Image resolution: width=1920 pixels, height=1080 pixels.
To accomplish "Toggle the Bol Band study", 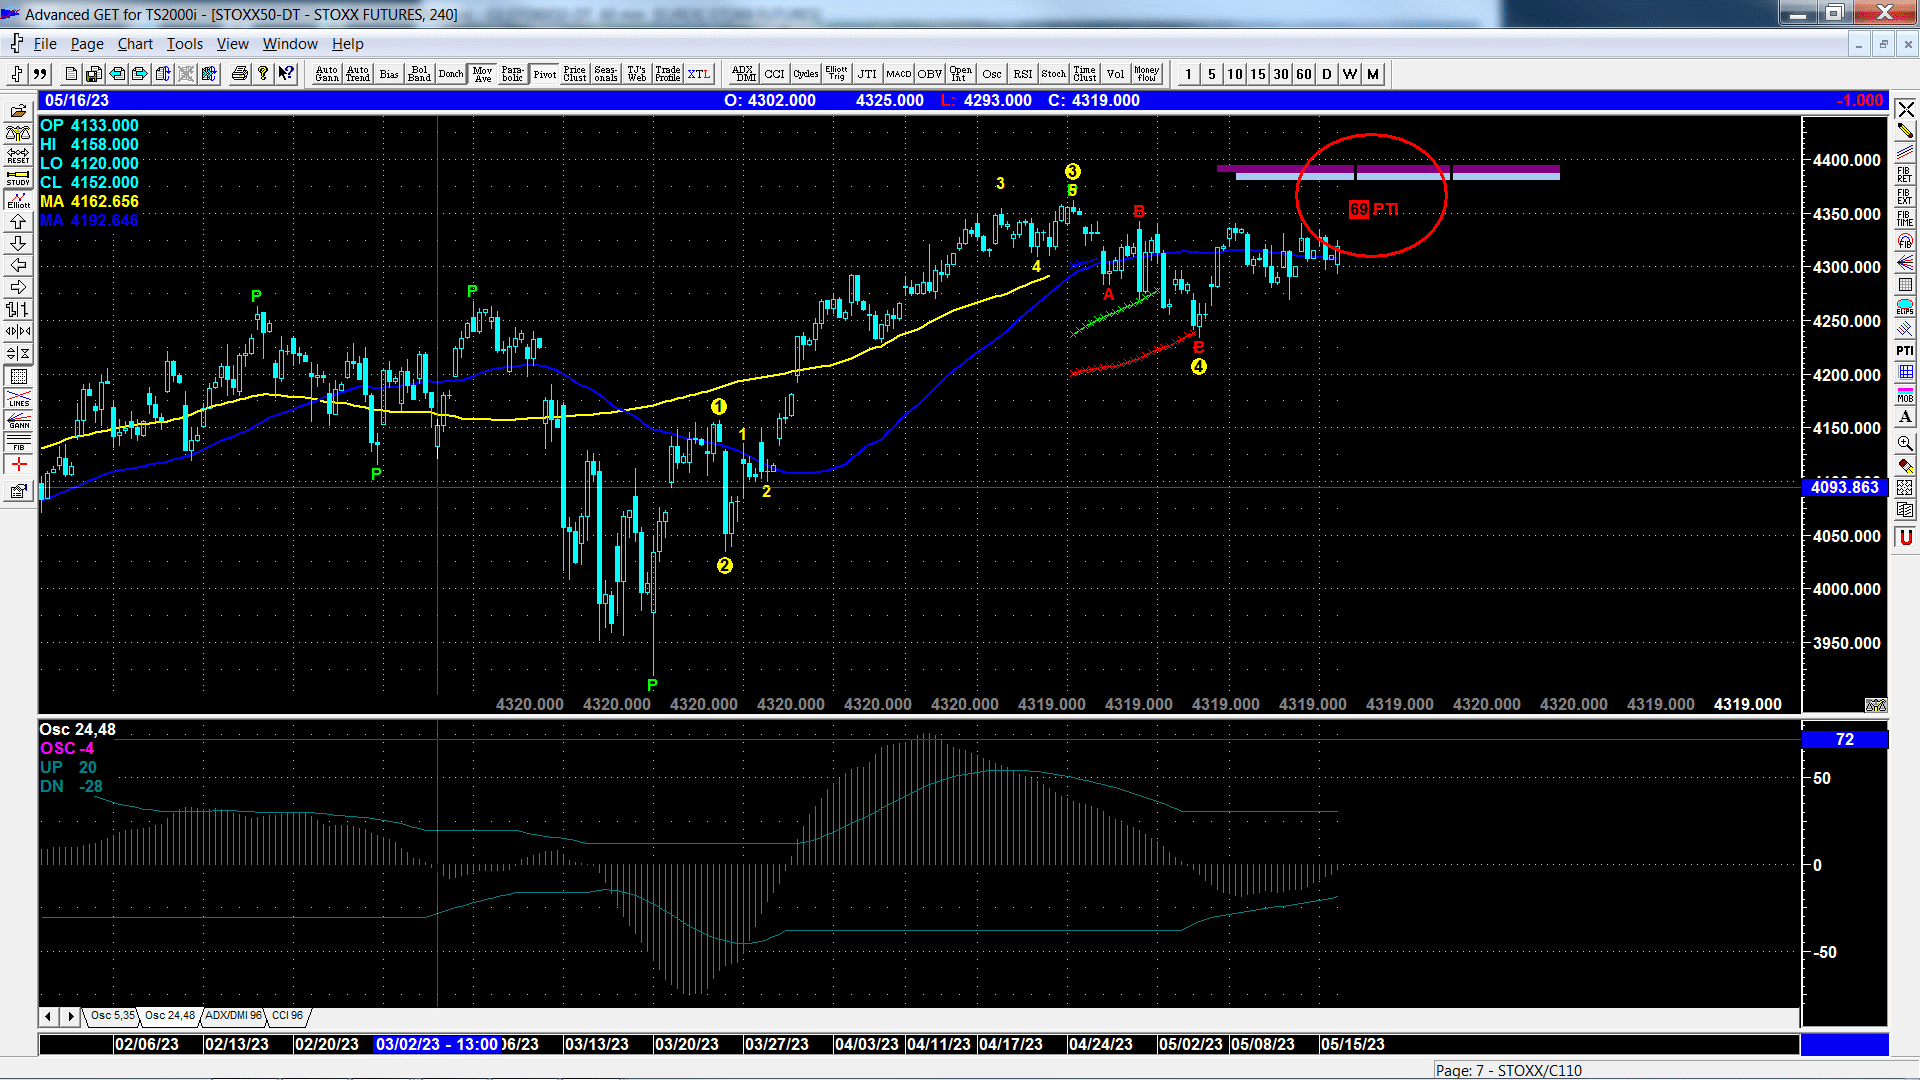I will pos(420,74).
